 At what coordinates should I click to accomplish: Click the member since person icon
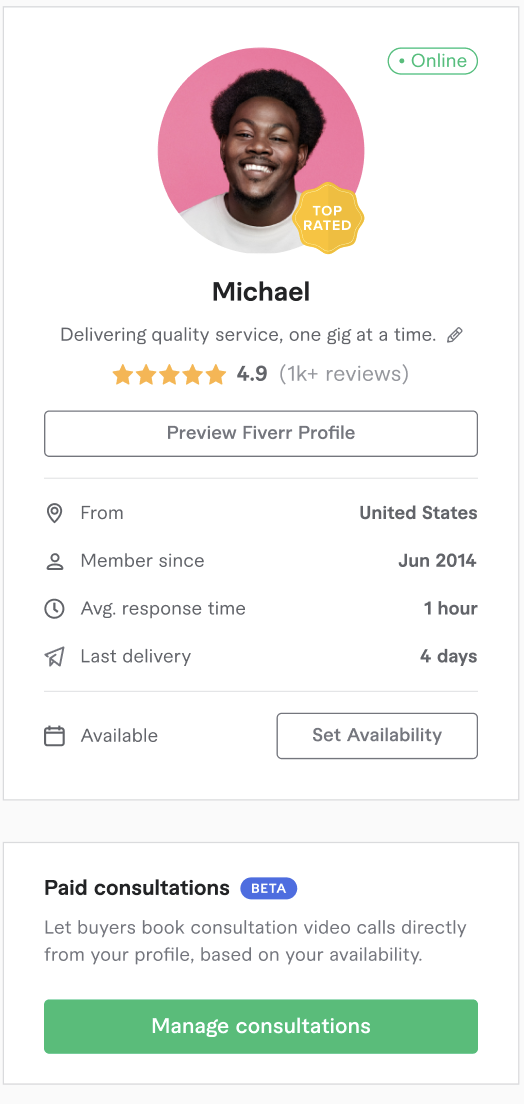pos(54,561)
